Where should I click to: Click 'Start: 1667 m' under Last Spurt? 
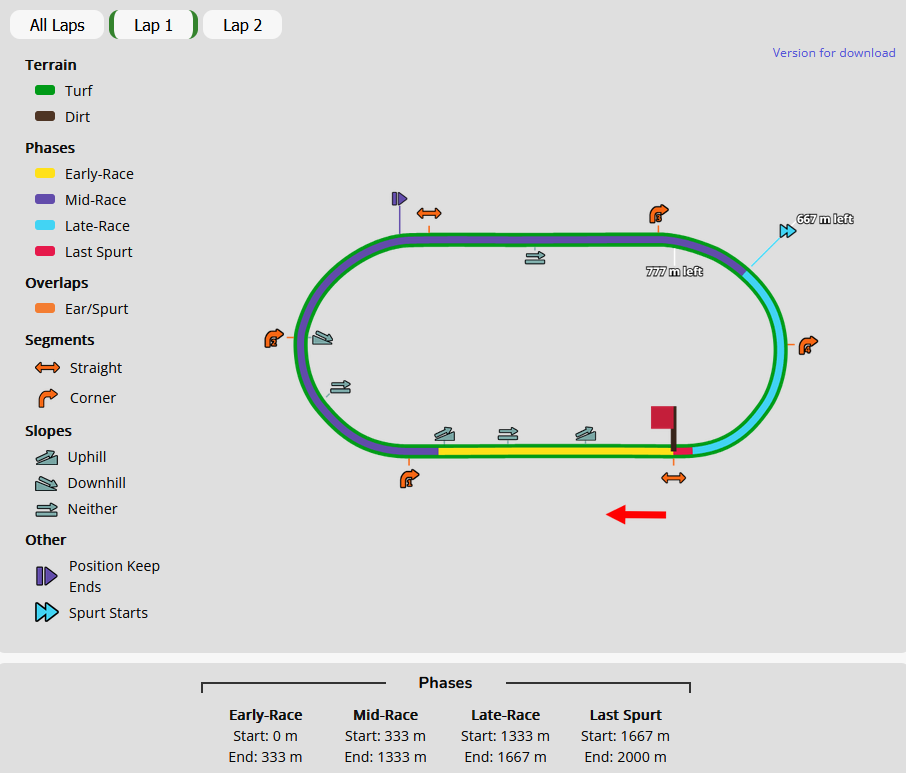(x=625, y=736)
